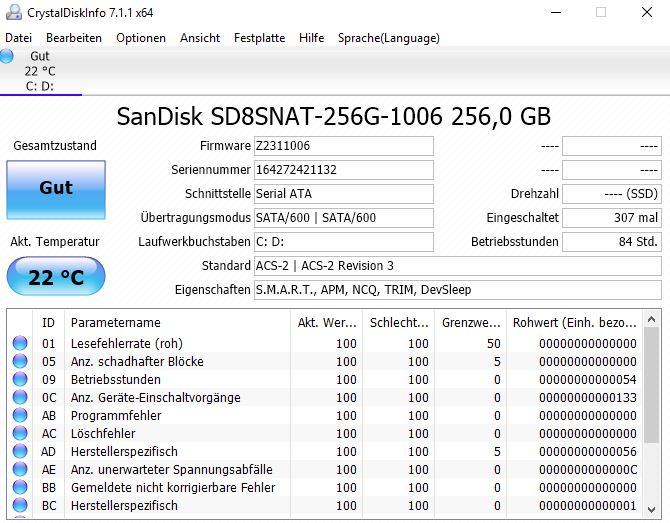Click the SMART table vertical scrollbar thumb
This screenshot has height=523, width=670.
pos(652,385)
